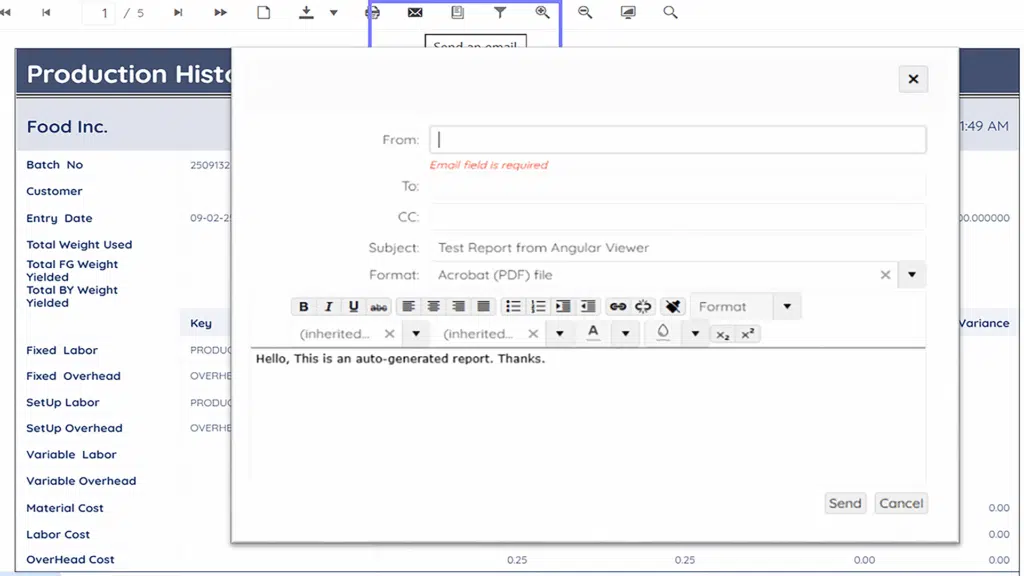Insert an ordered numbered list
Screen dimensions: 1024x576
538,306
